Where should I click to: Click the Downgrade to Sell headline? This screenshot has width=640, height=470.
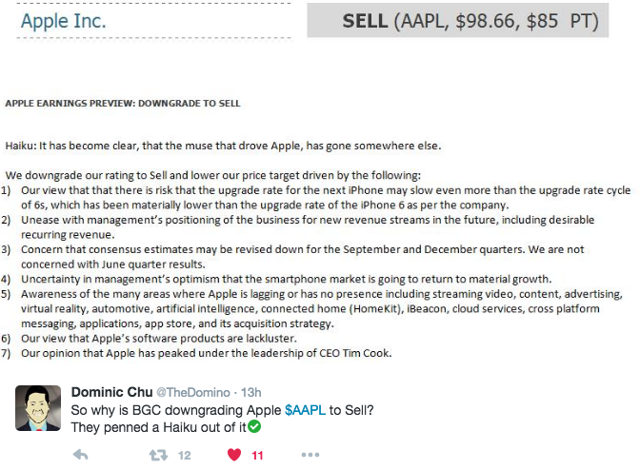click(122, 103)
